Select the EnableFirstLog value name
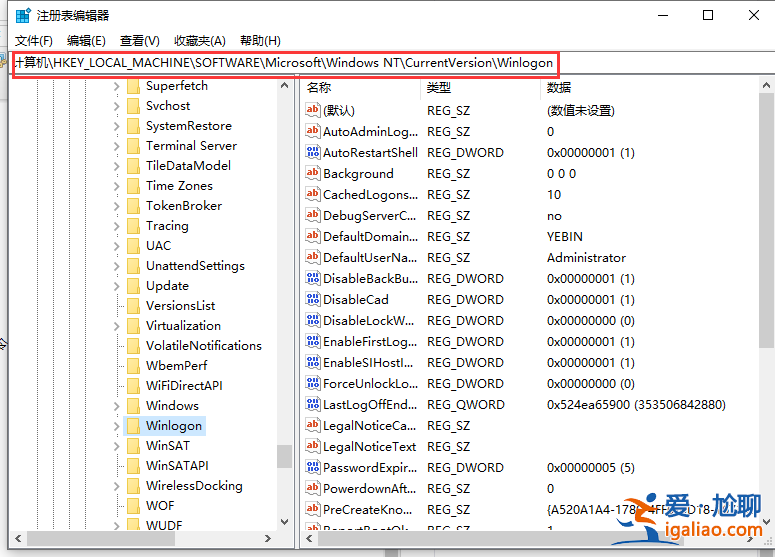 pyautogui.click(x=370, y=342)
